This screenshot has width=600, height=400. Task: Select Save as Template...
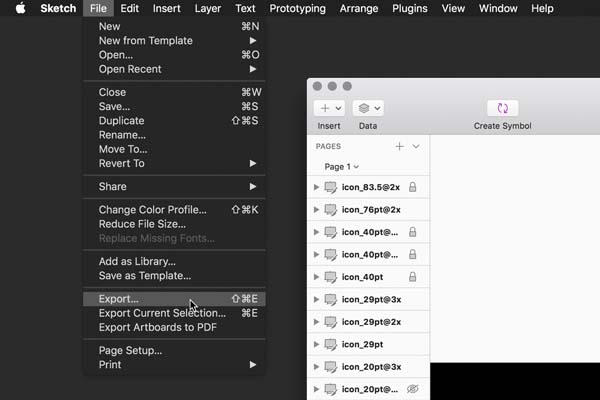tap(174, 276)
